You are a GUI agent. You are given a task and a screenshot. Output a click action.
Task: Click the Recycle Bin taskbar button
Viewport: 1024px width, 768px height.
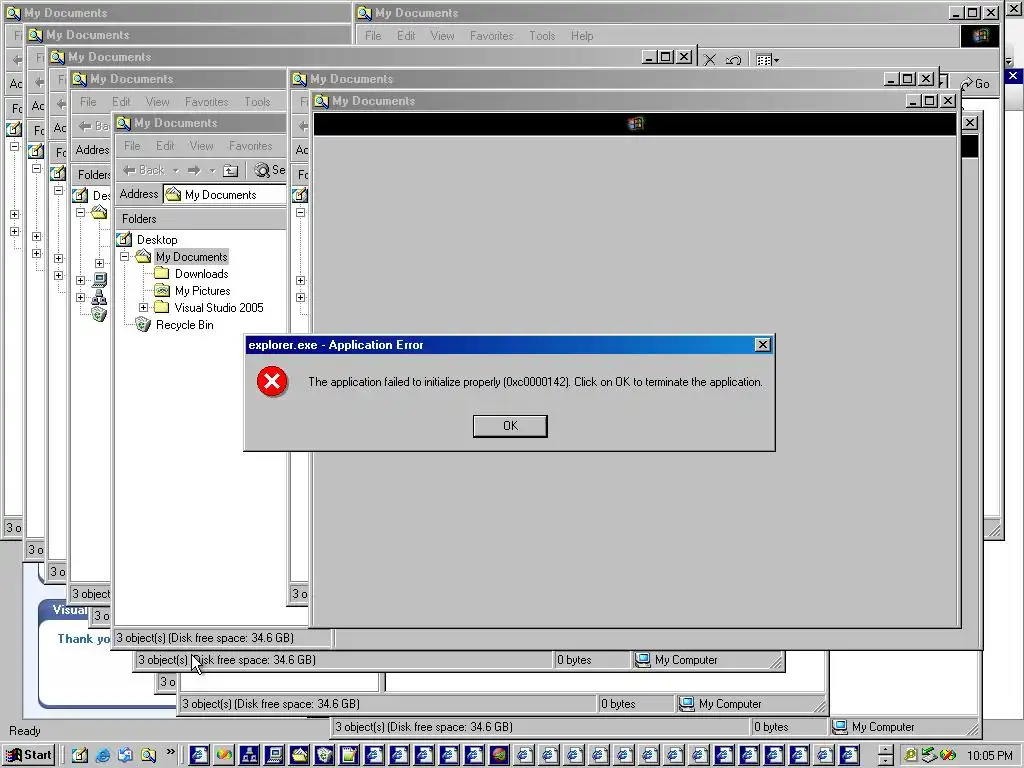324,756
